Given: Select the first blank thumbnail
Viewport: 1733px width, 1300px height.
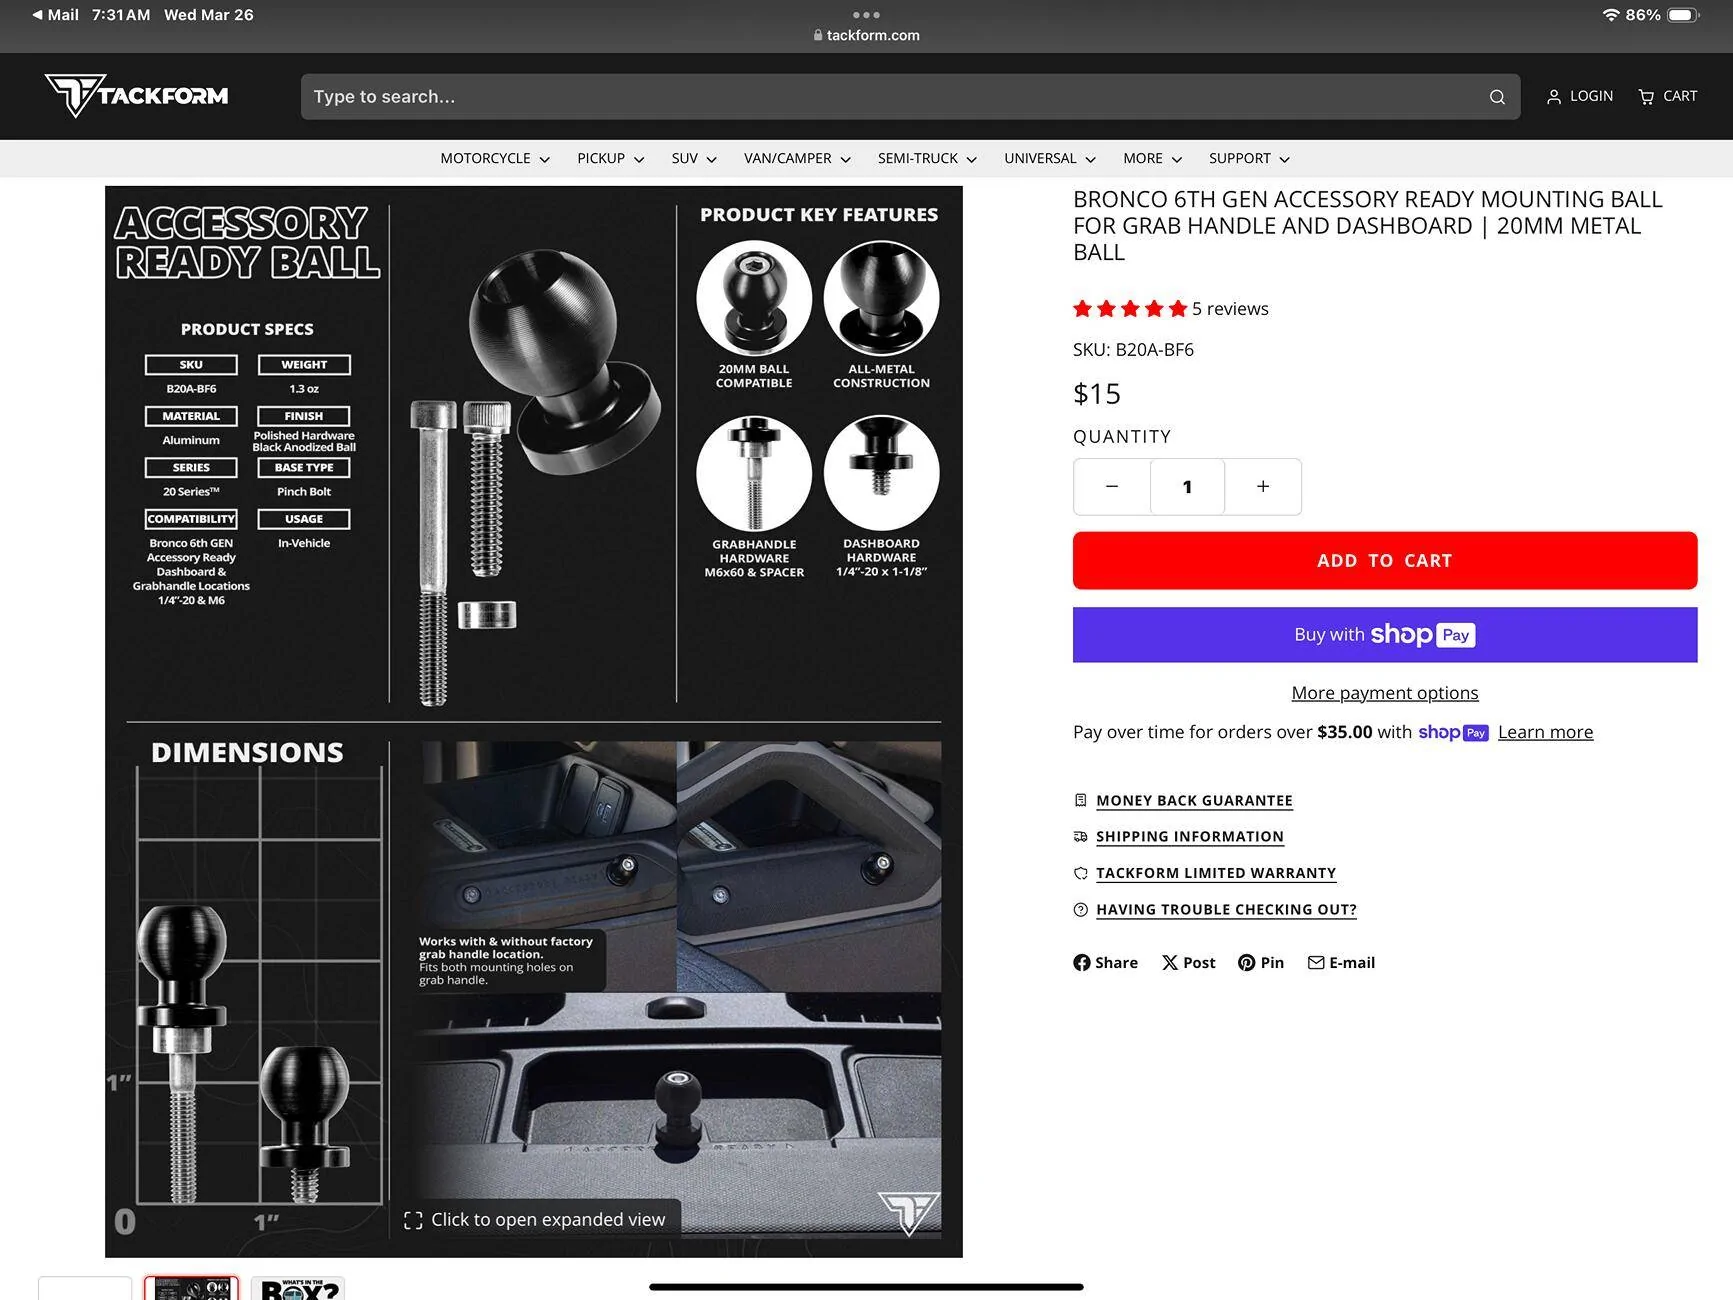Looking at the screenshot, I should click(85, 1288).
